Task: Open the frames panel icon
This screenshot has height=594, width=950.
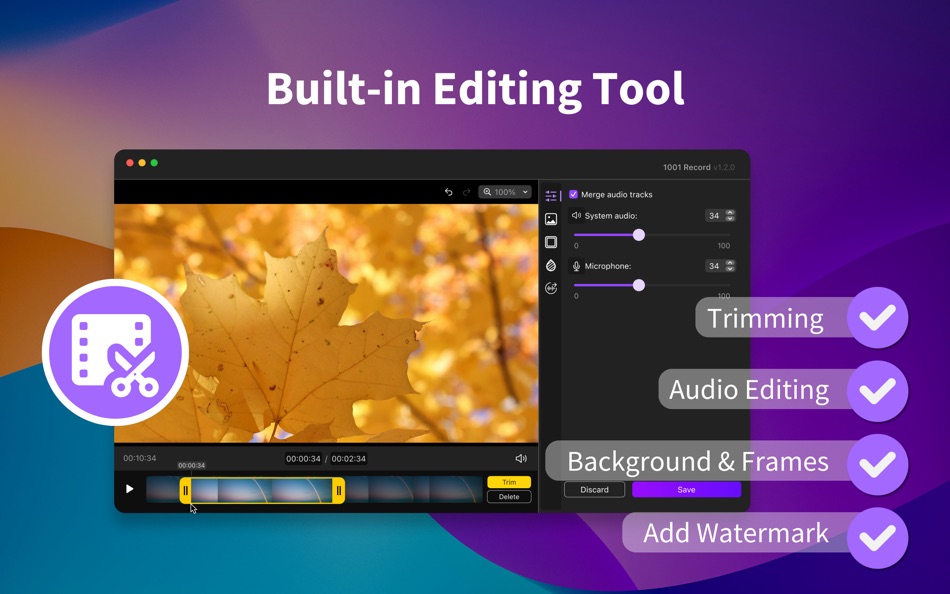Action: pyautogui.click(x=551, y=242)
